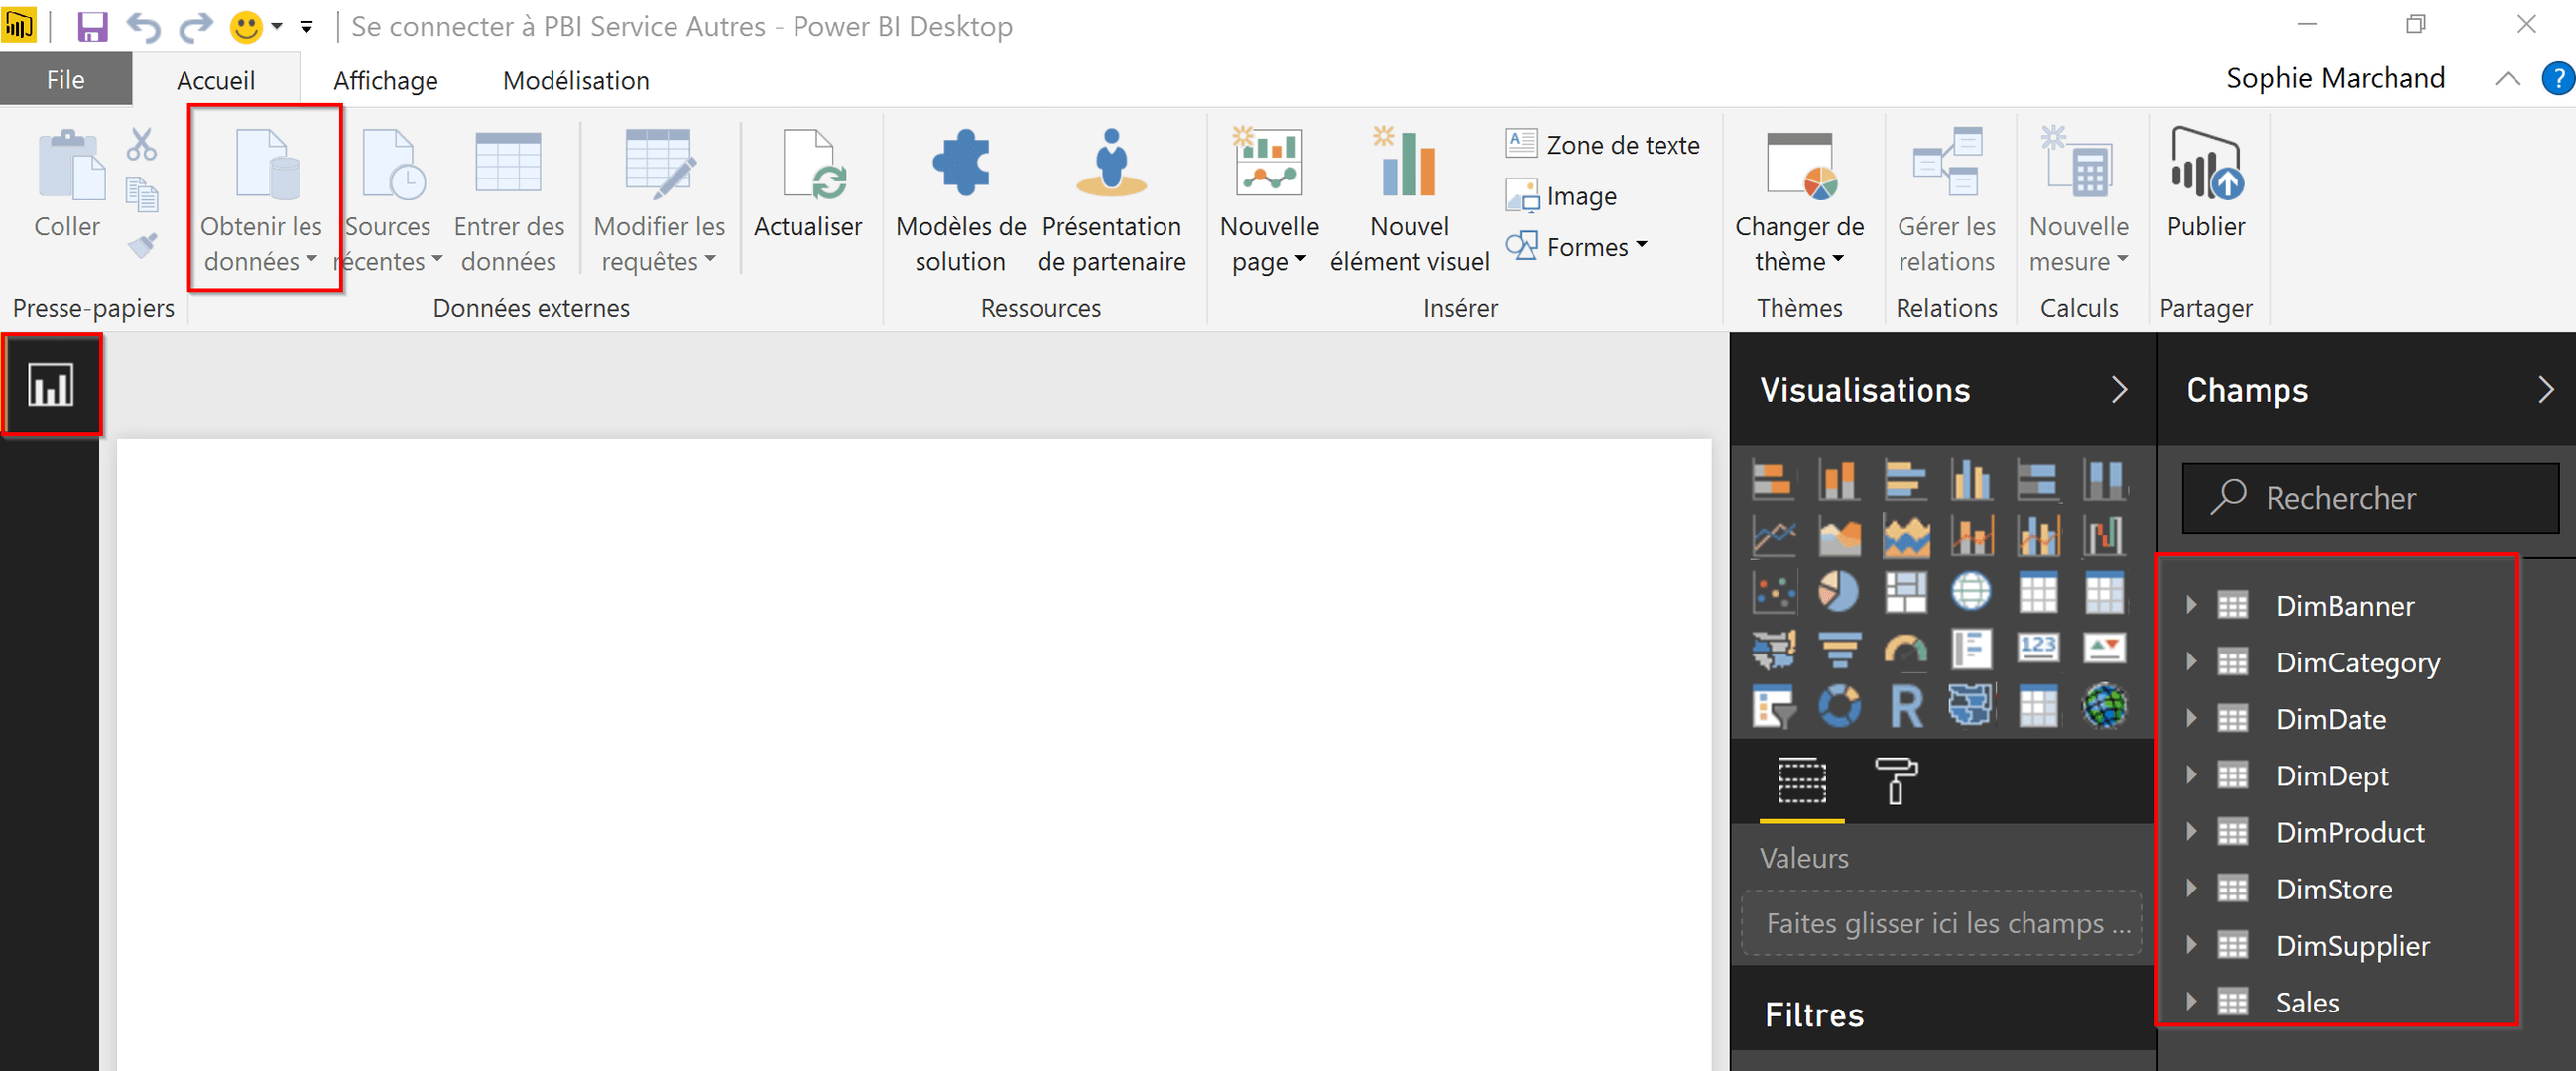
Task: Open the File menu tab
Action: coord(66,80)
